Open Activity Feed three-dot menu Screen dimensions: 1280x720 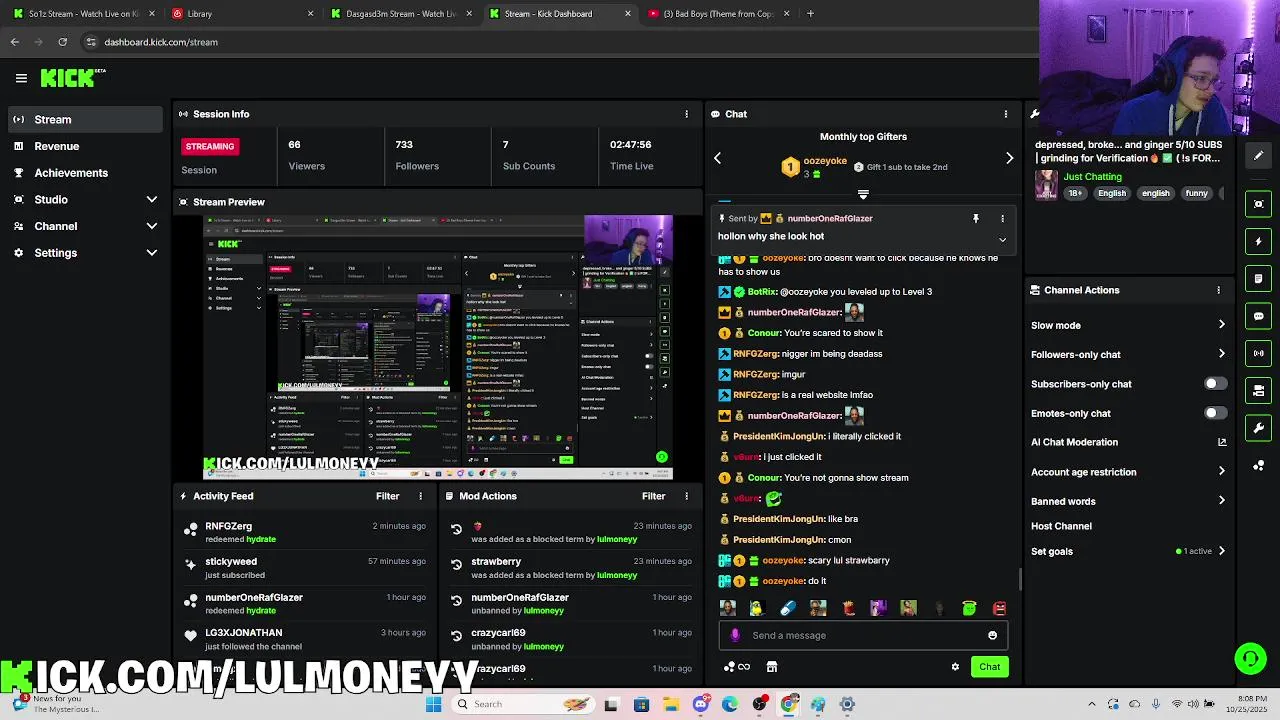420,496
